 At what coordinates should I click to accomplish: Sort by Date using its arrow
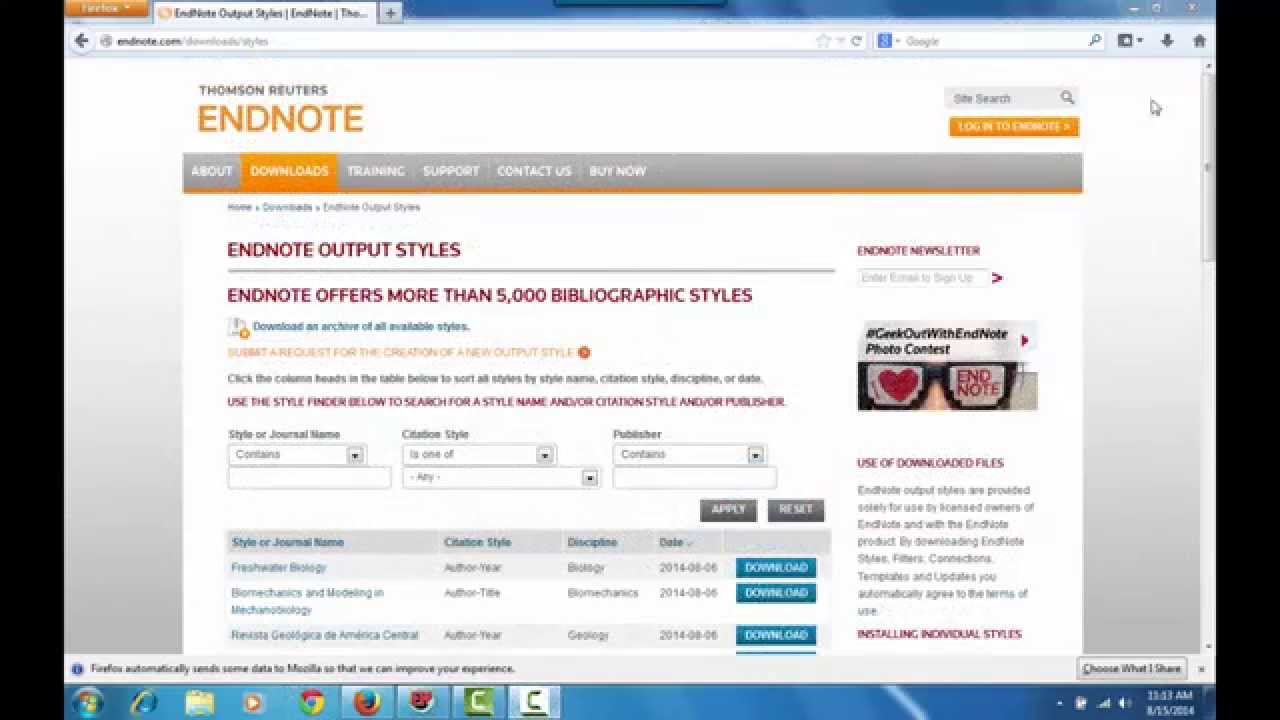point(689,543)
